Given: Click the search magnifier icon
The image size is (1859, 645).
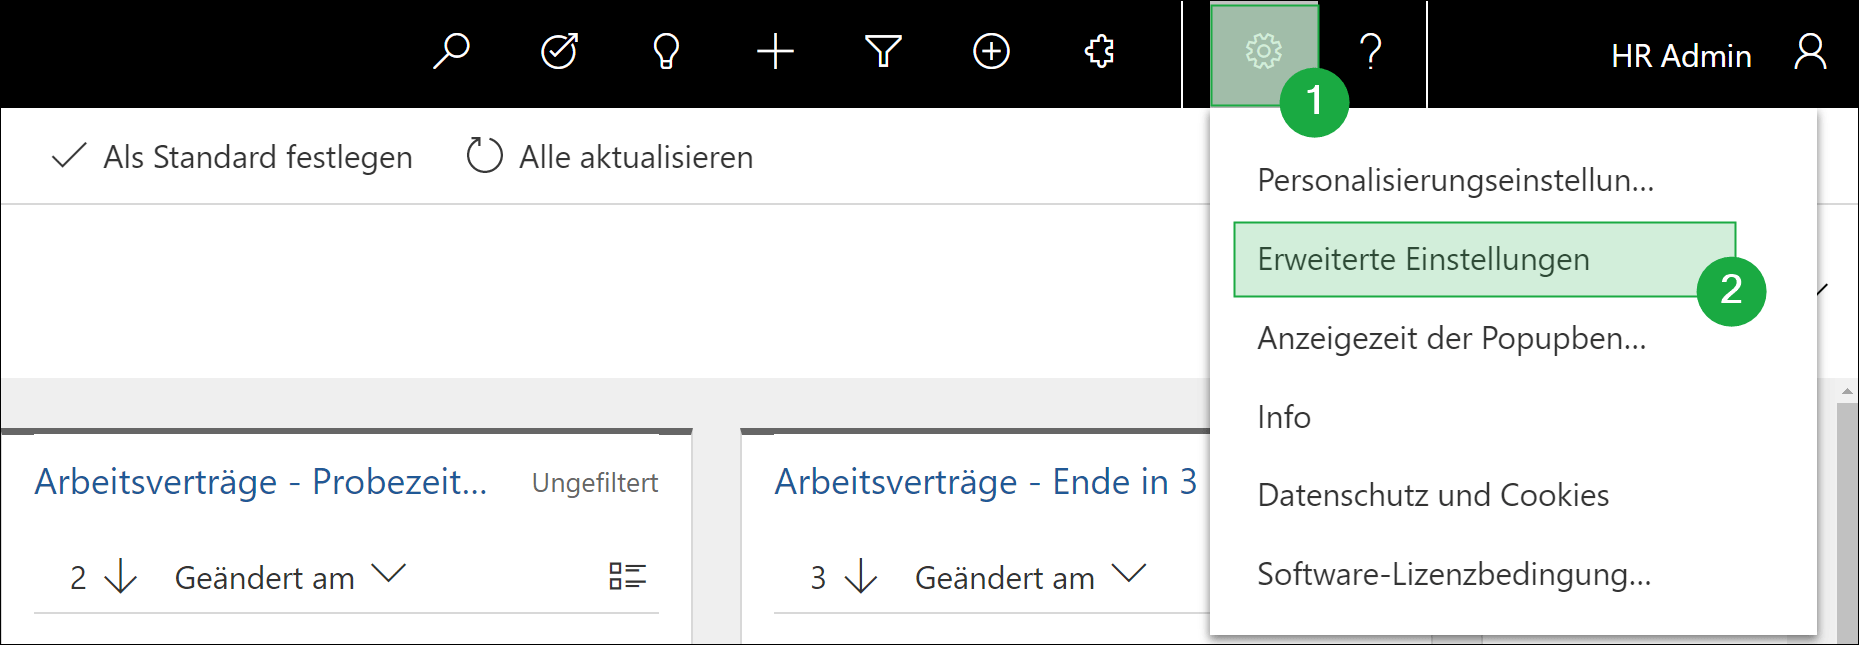Looking at the screenshot, I should click(x=451, y=51).
